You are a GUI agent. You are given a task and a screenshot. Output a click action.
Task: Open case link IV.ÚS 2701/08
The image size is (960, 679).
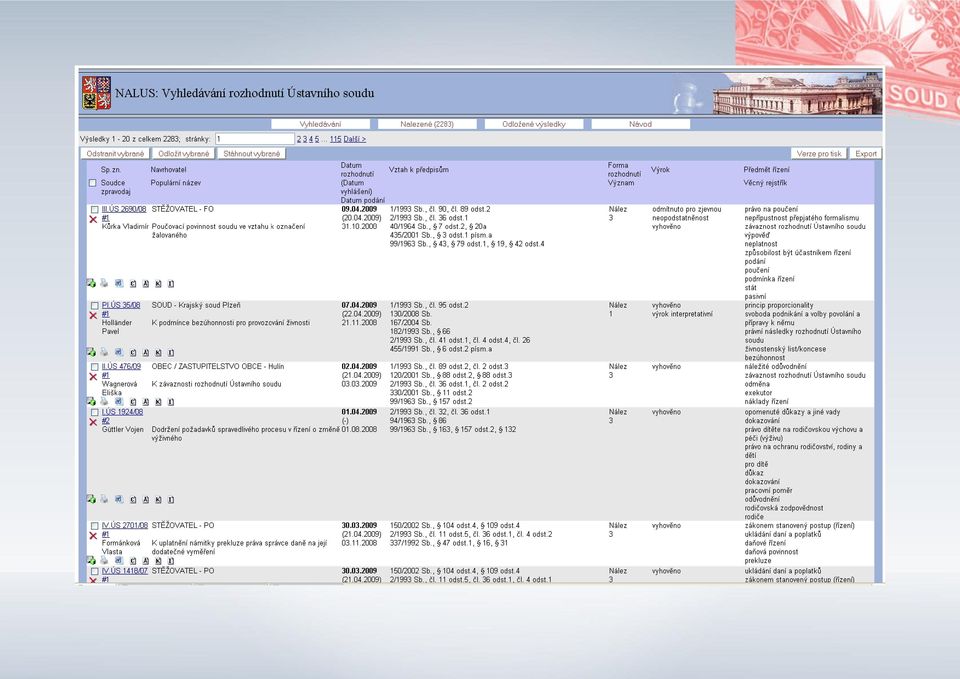tap(125, 525)
